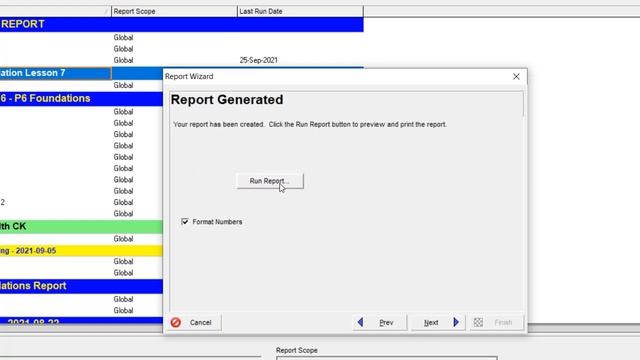This screenshot has width=640, height=360.
Task: Sort by Last Run Date column header
Action: click(x=300, y=11)
